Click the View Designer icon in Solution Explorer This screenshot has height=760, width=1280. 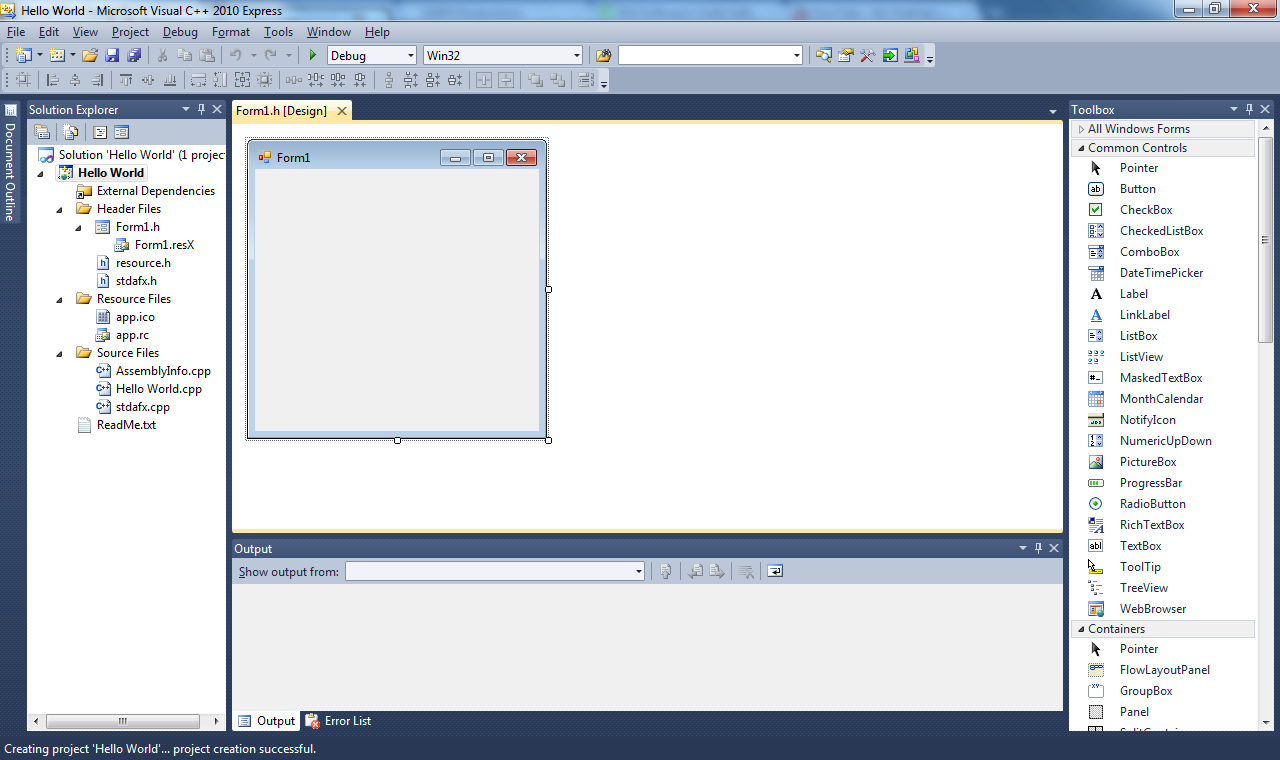pyautogui.click(x=121, y=131)
